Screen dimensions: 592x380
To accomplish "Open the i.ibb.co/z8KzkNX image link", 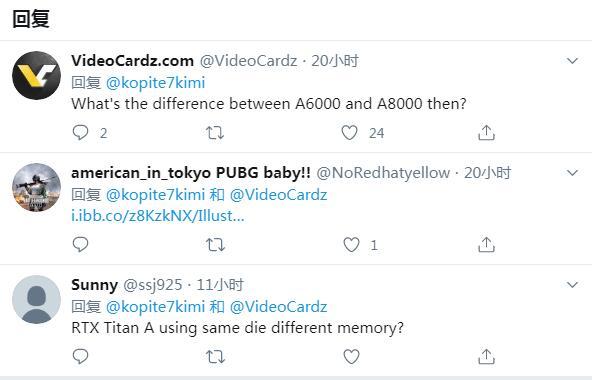I will (158, 216).
